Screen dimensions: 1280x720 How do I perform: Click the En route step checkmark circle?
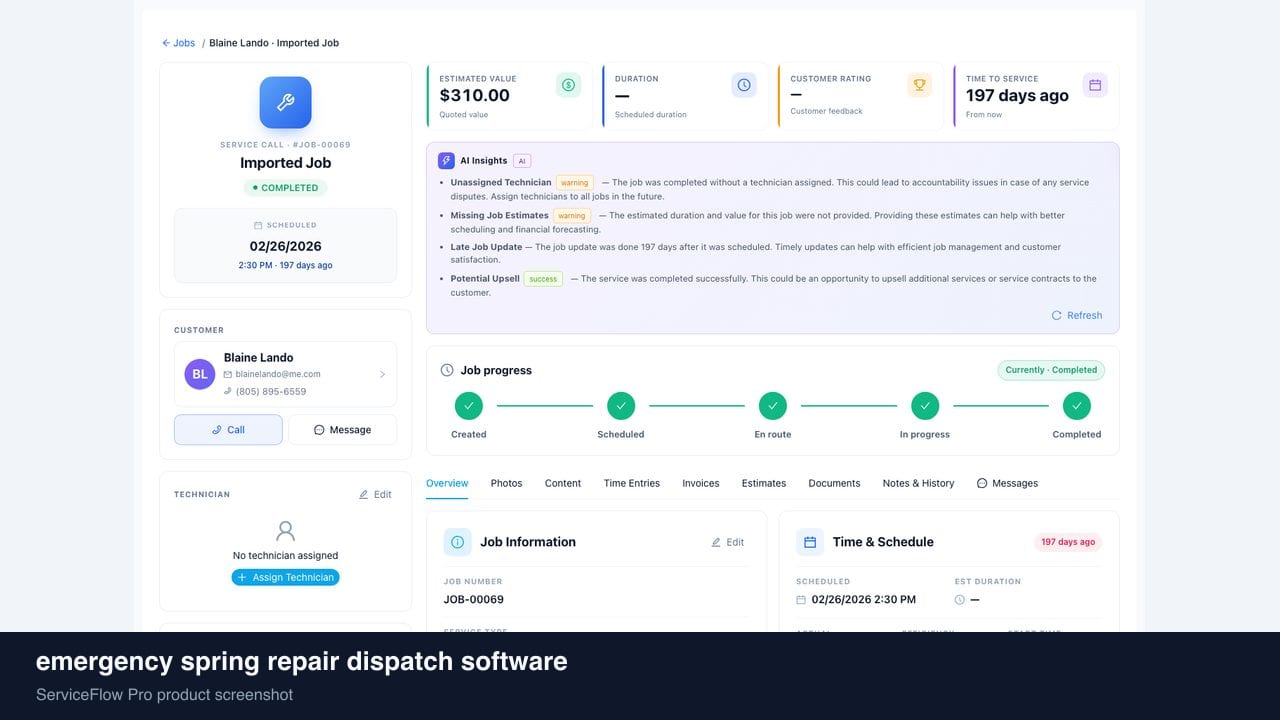[773, 406]
